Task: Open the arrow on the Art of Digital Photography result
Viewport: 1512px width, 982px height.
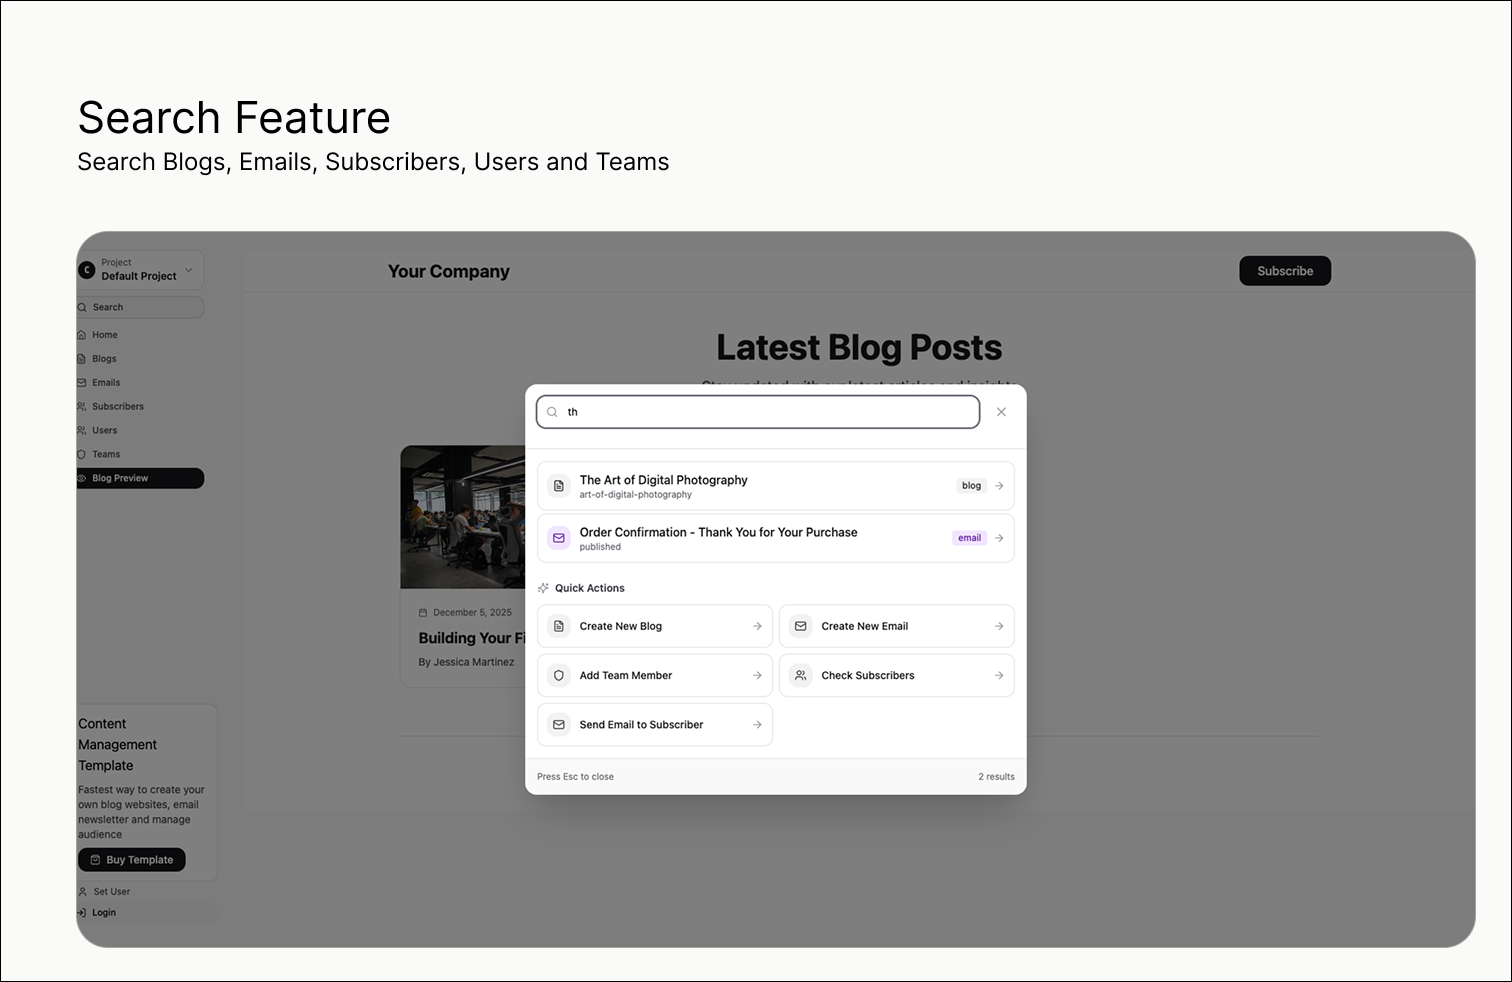Action: point(999,486)
